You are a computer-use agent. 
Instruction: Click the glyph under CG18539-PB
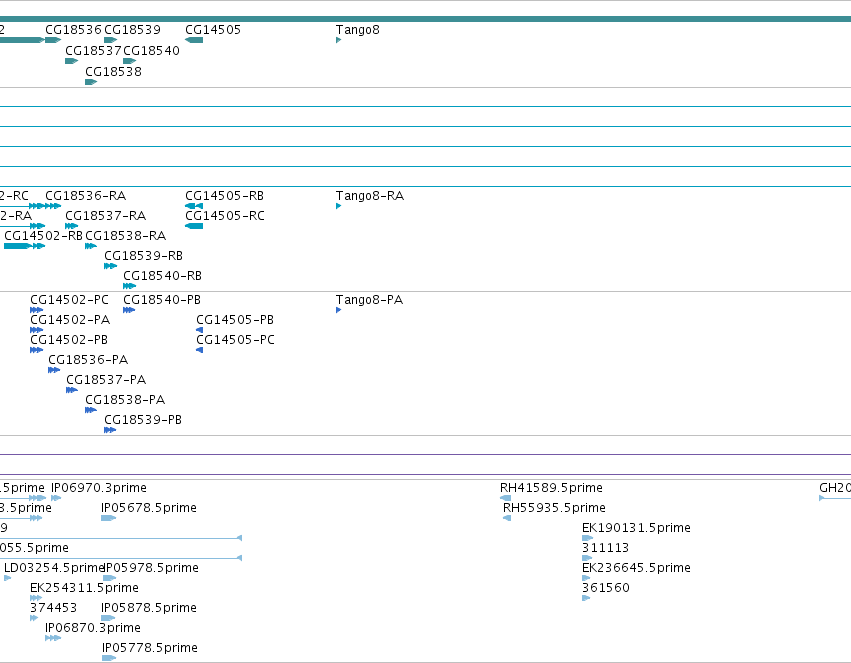tap(110, 430)
